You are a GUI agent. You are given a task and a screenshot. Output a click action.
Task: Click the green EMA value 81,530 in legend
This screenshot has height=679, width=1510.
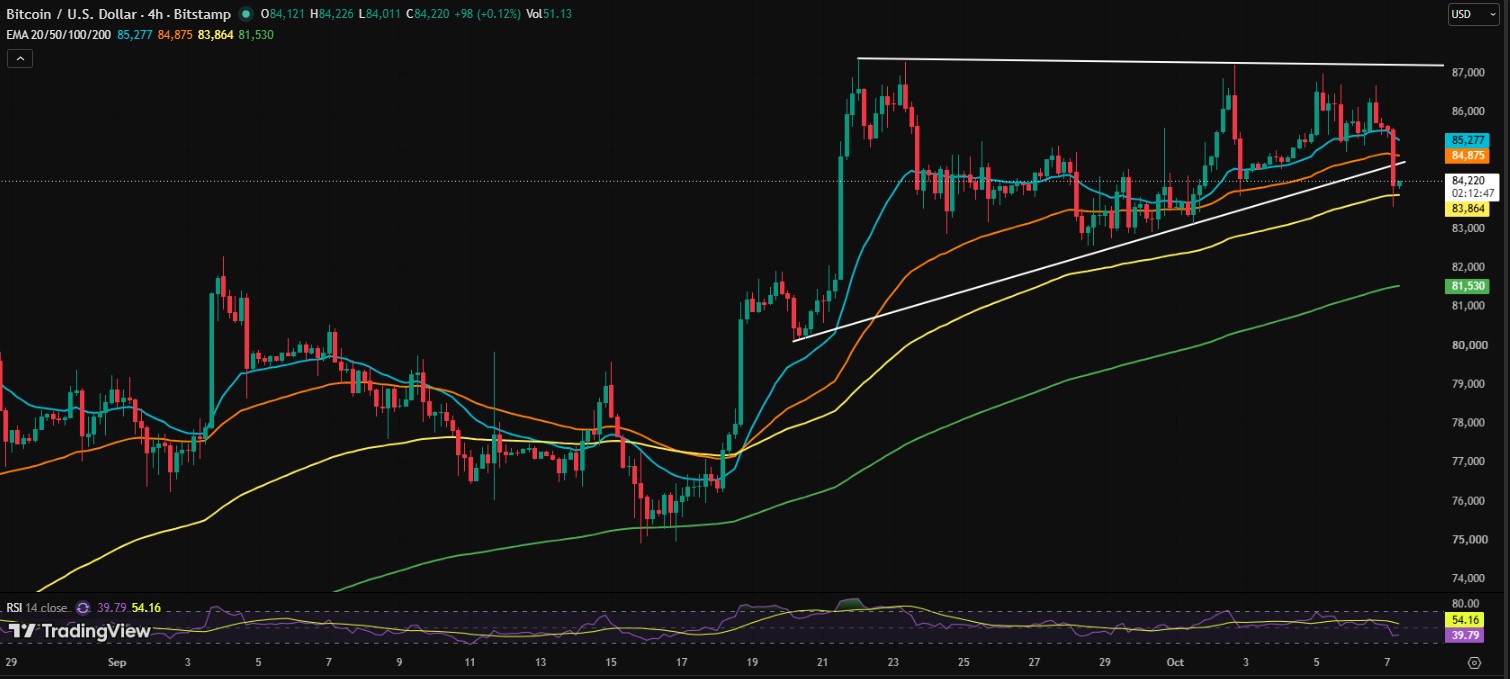click(256, 35)
